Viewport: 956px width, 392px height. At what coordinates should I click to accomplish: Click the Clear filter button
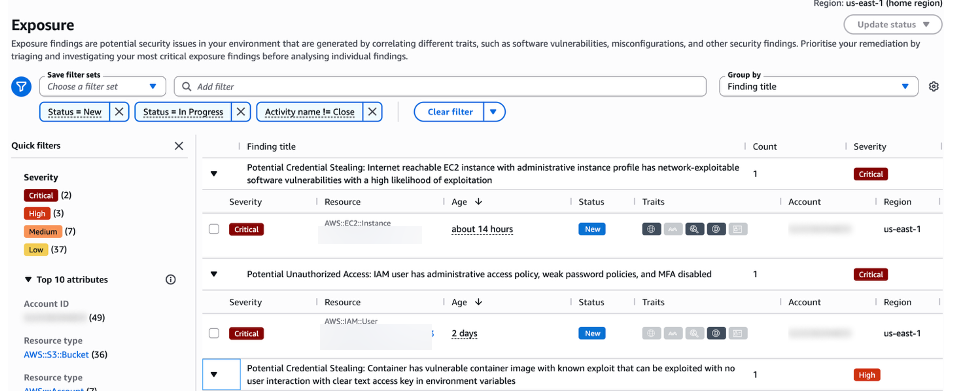[x=449, y=112]
